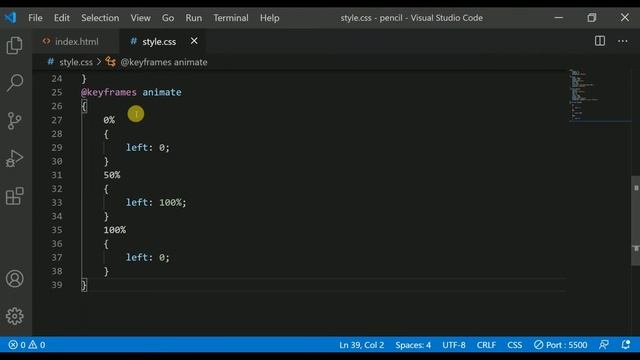Screen dimensions: 640x360
Task: Open the Extensions view
Action: [15, 196]
